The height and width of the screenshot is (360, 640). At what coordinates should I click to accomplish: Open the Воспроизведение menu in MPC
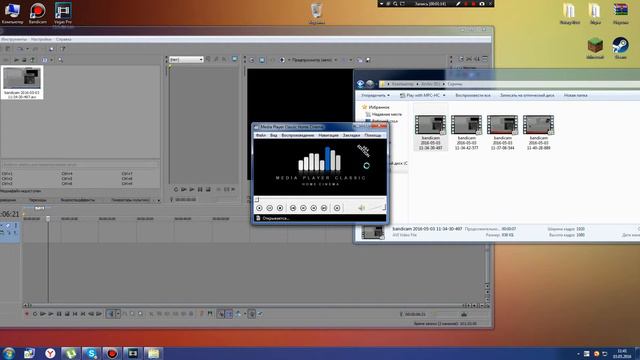pos(298,135)
